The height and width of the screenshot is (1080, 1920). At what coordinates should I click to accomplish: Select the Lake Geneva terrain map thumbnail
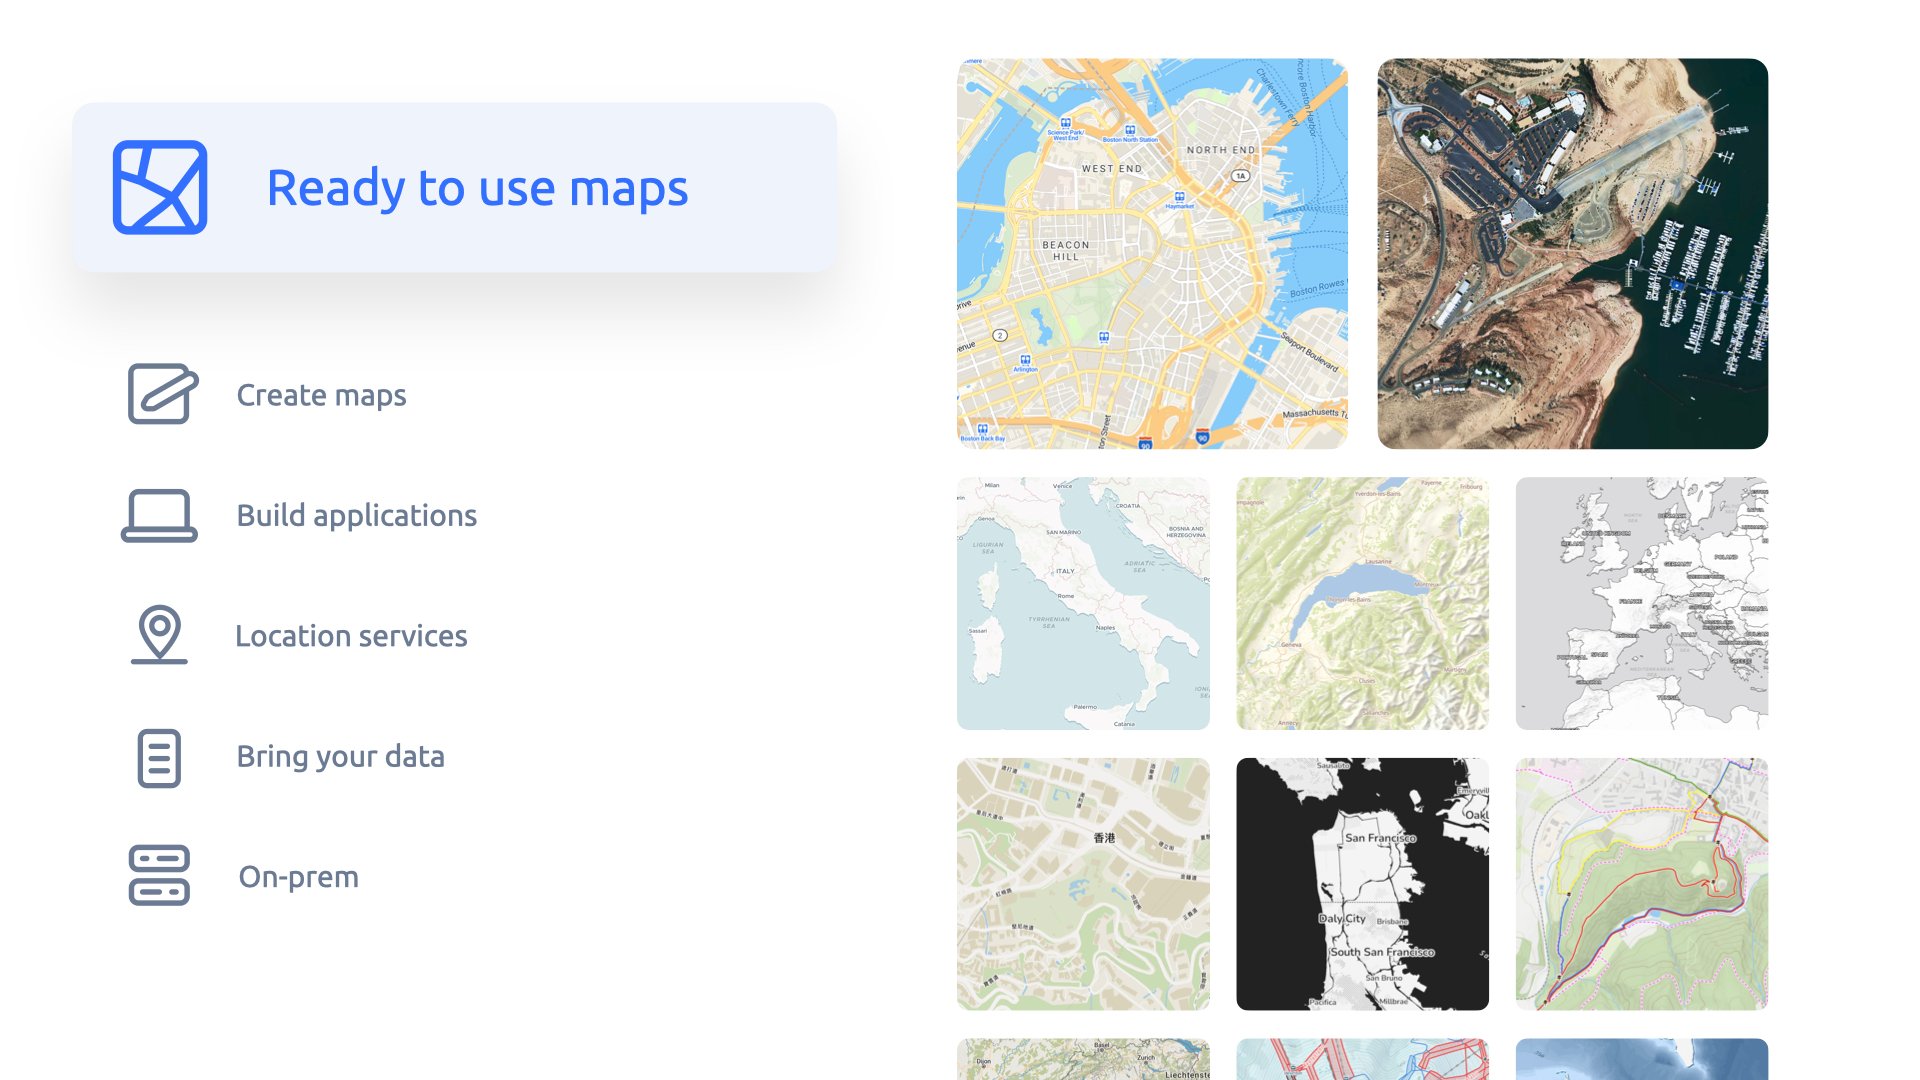[1362, 603]
